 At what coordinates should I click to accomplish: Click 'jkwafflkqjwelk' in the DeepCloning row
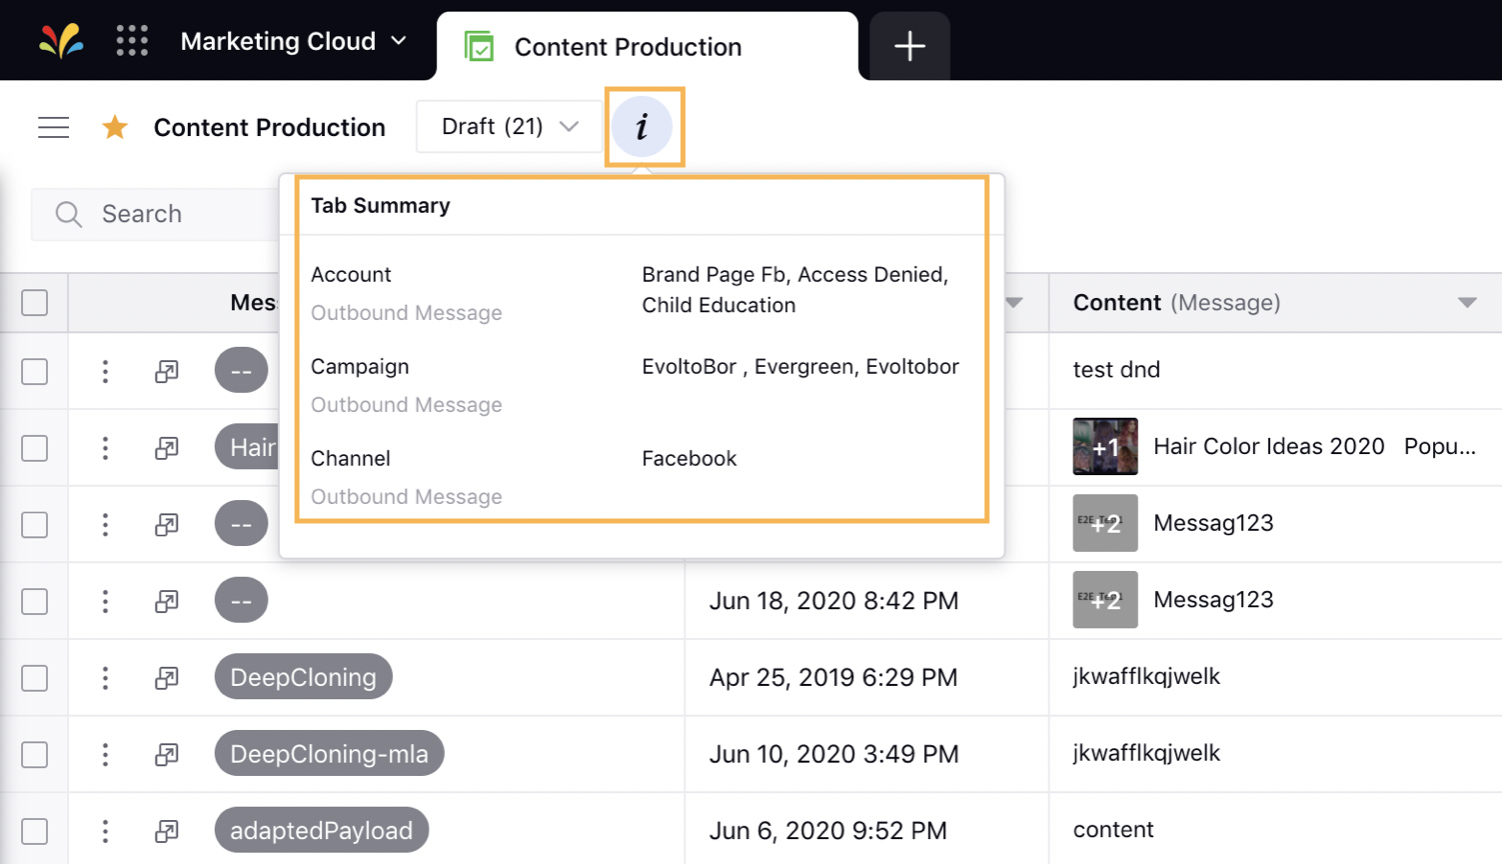[1146, 676]
